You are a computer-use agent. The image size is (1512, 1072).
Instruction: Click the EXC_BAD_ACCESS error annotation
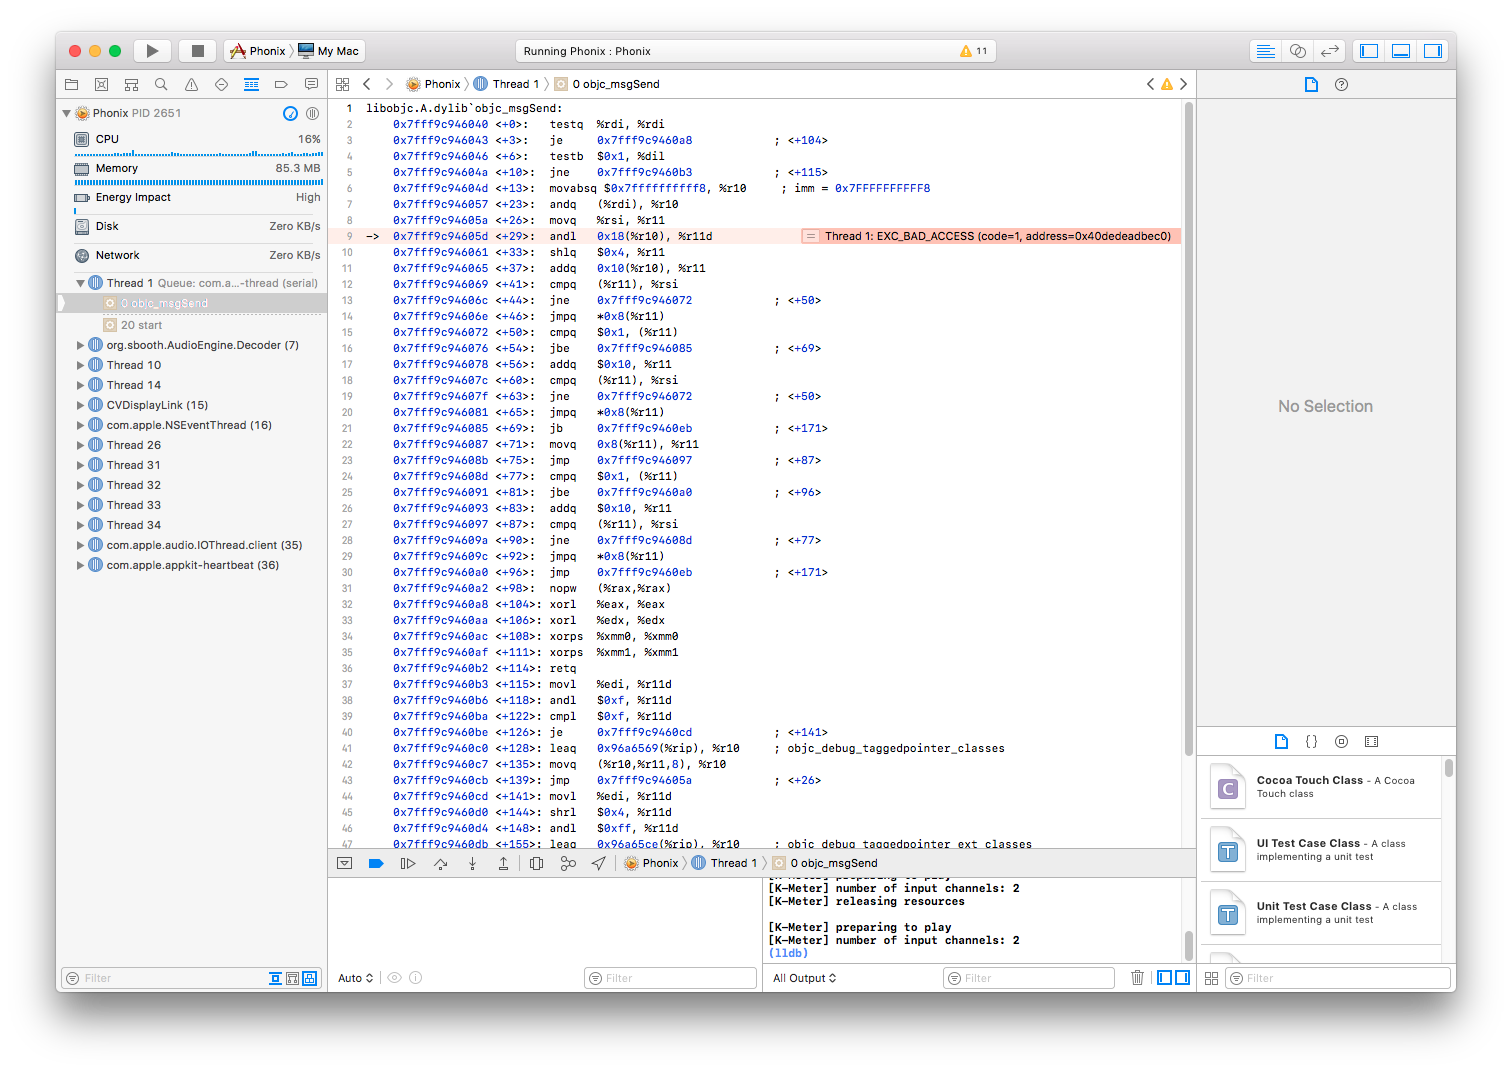click(x=991, y=236)
